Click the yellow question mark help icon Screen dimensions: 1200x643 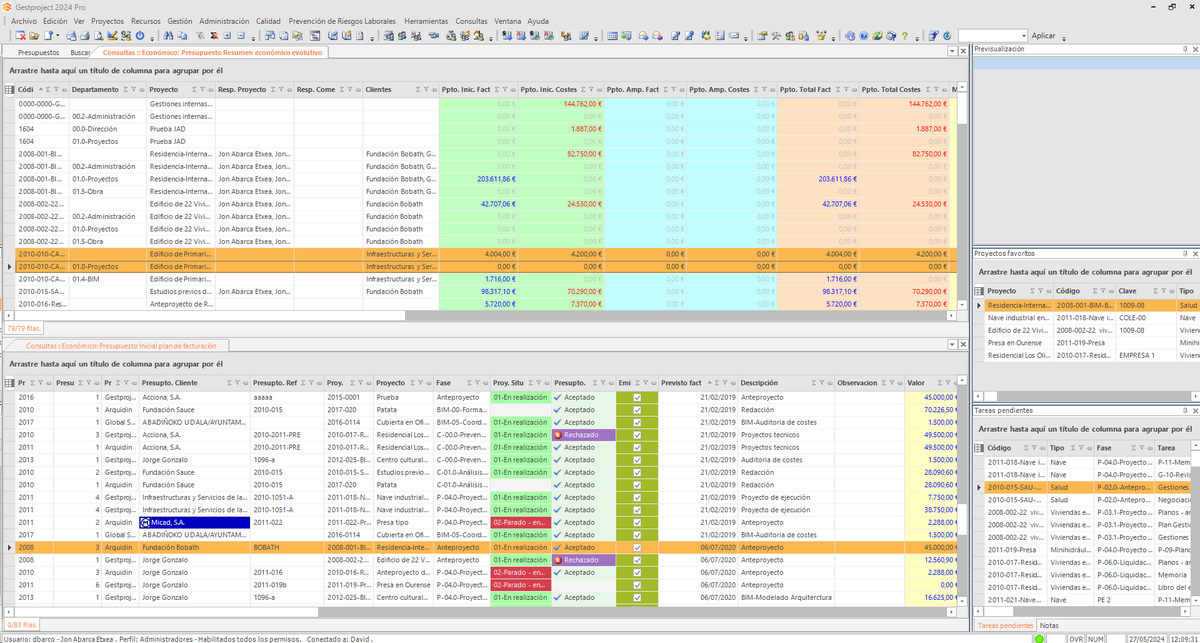[x=904, y=36]
